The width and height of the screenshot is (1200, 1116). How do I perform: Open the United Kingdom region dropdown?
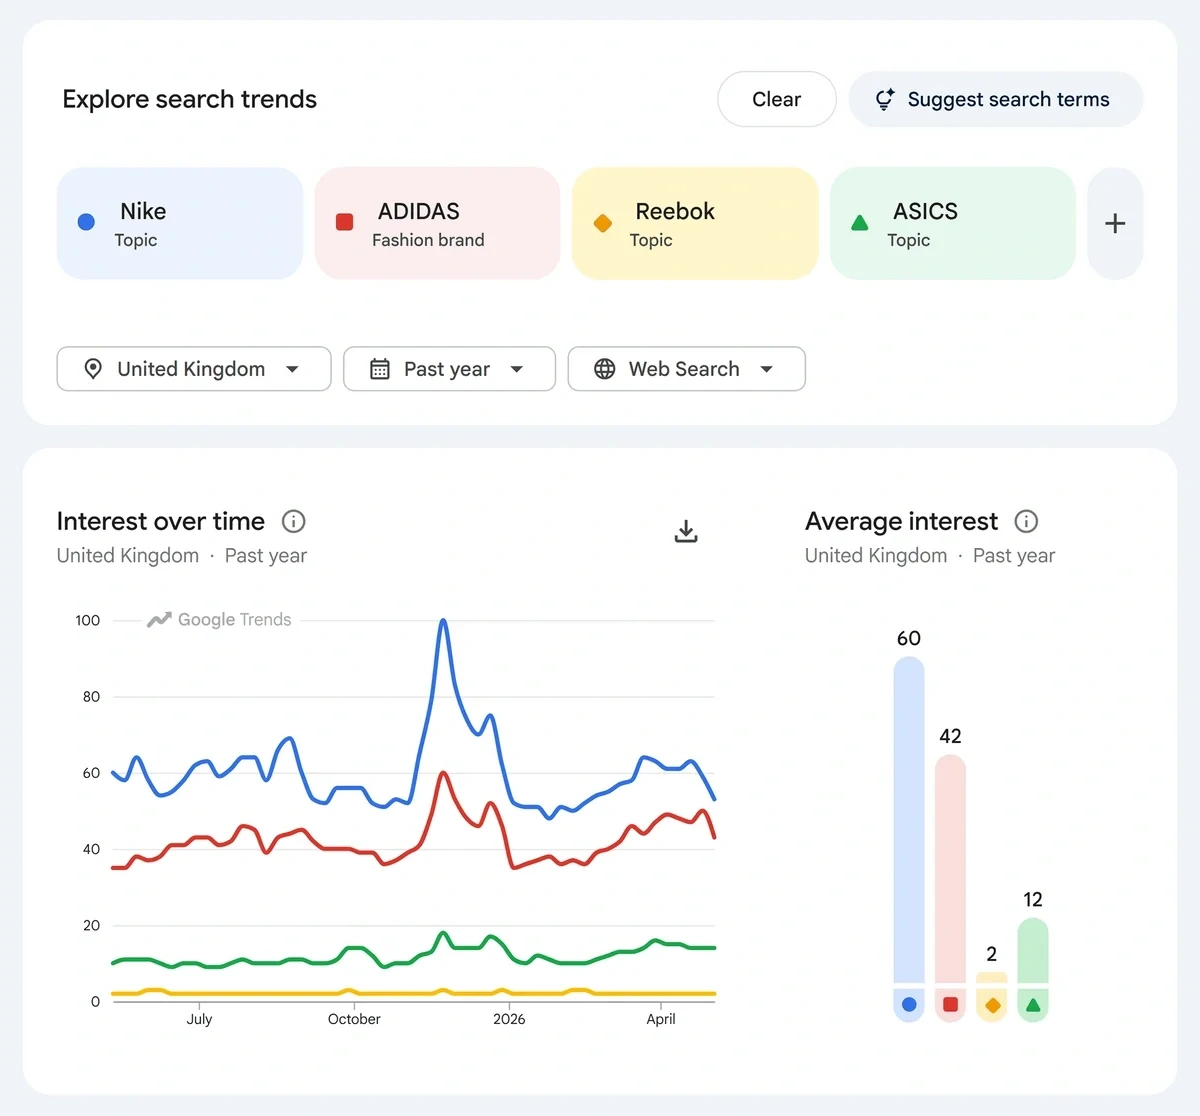pos(194,369)
